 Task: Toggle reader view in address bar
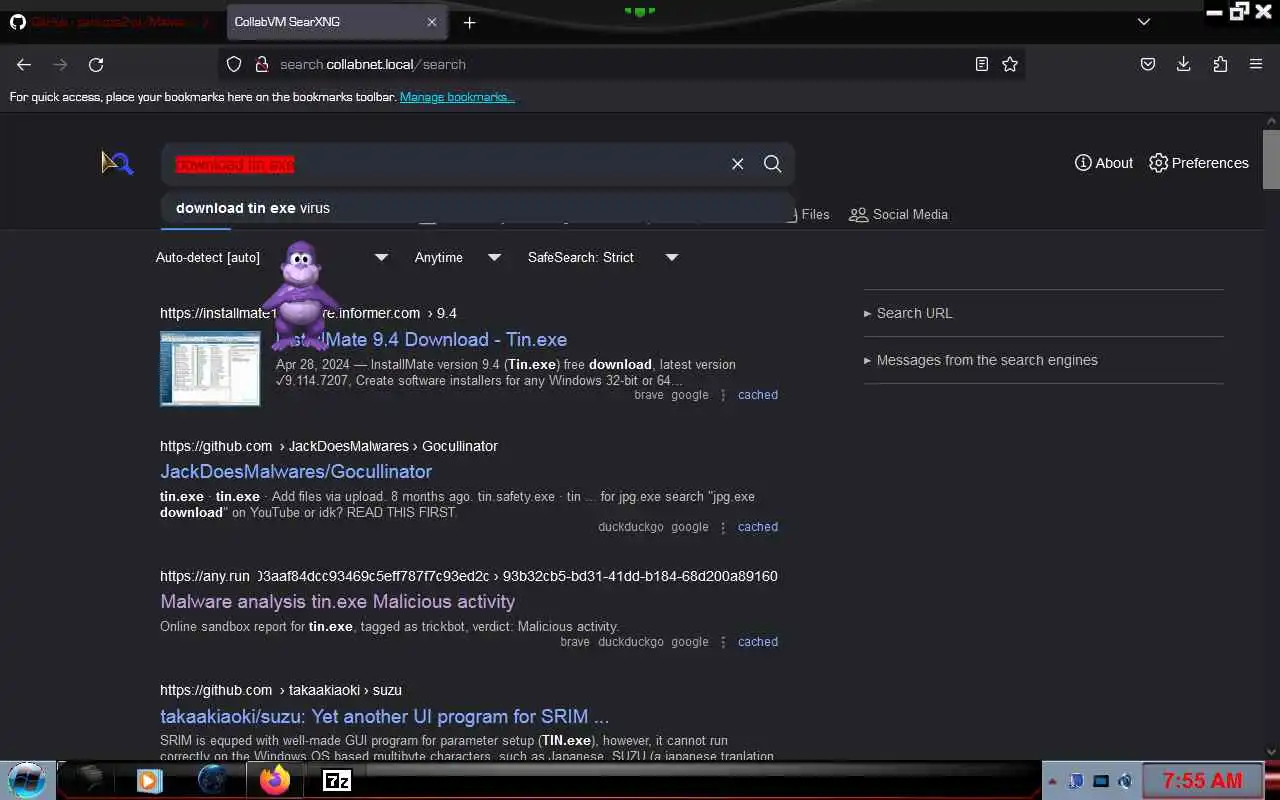click(982, 64)
